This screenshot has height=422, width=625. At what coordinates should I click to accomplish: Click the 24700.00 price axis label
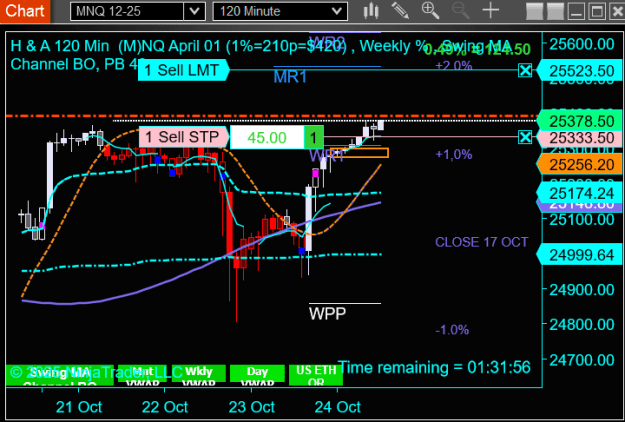(x=582, y=360)
